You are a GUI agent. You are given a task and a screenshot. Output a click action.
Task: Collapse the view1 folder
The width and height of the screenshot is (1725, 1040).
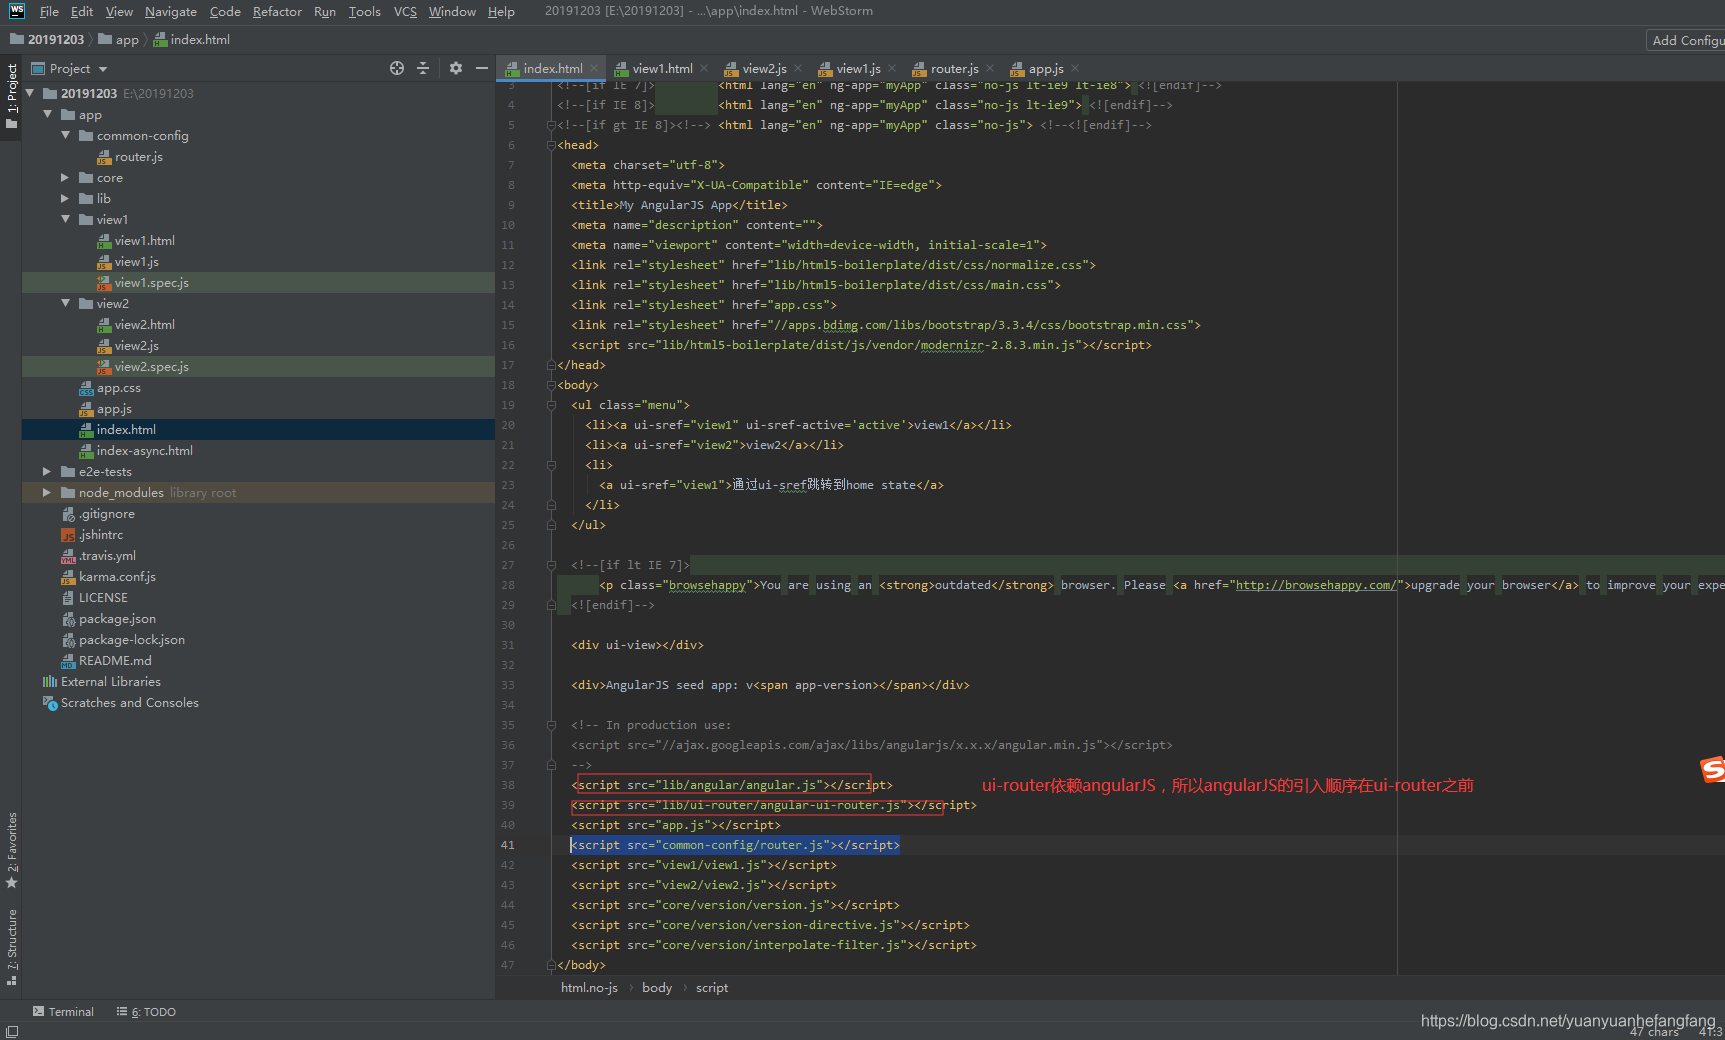tap(66, 219)
